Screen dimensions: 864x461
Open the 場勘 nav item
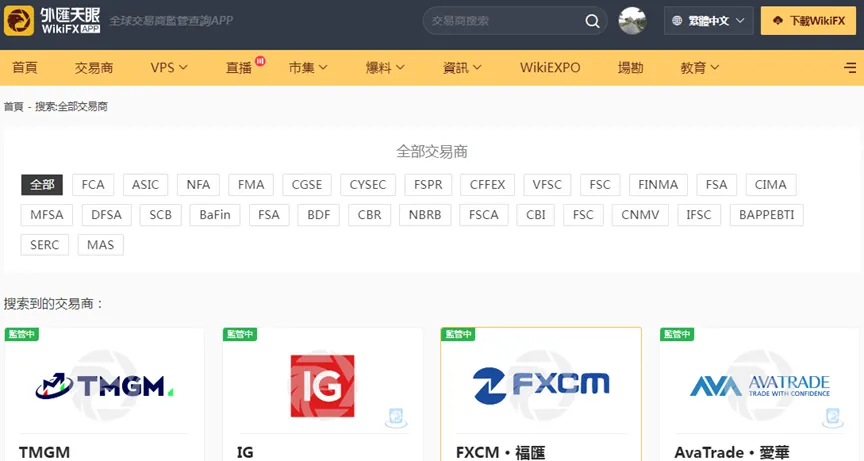(630, 68)
